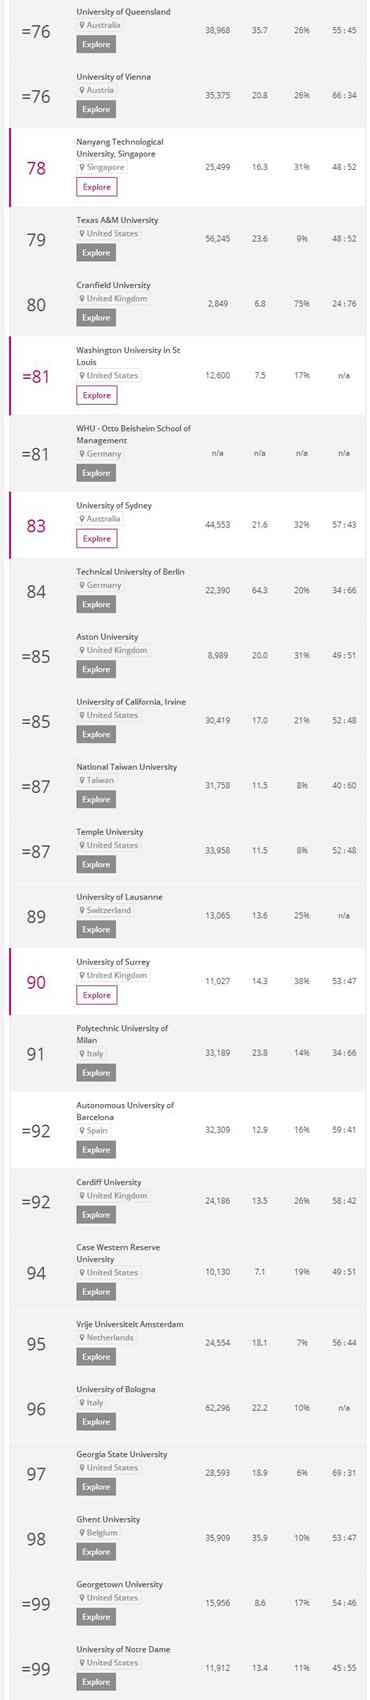Open Vrije Universiteit Amsterdam link
370x1700 pixels.
click(130, 1324)
